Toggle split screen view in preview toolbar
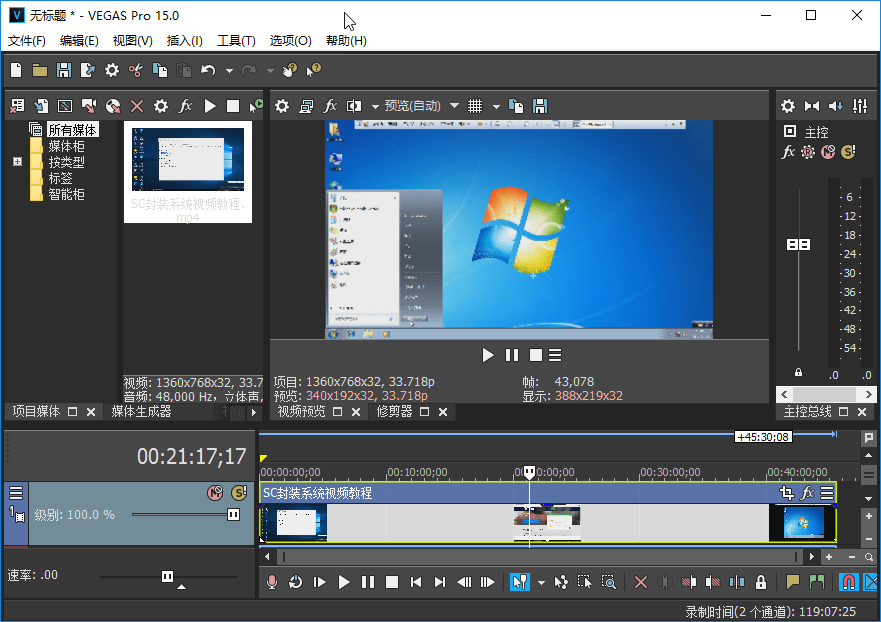This screenshot has height=622, width=881. click(x=354, y=106)
